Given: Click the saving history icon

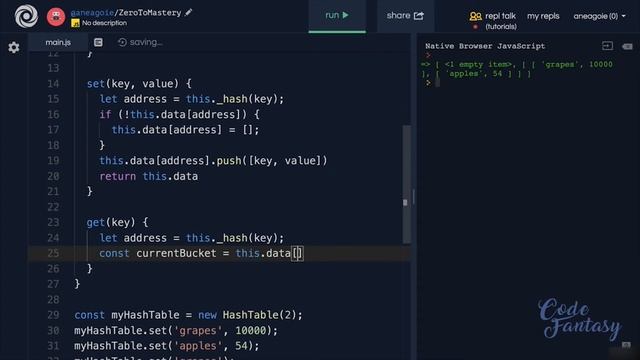Looking at the screenshot, I should pos(122,42).
